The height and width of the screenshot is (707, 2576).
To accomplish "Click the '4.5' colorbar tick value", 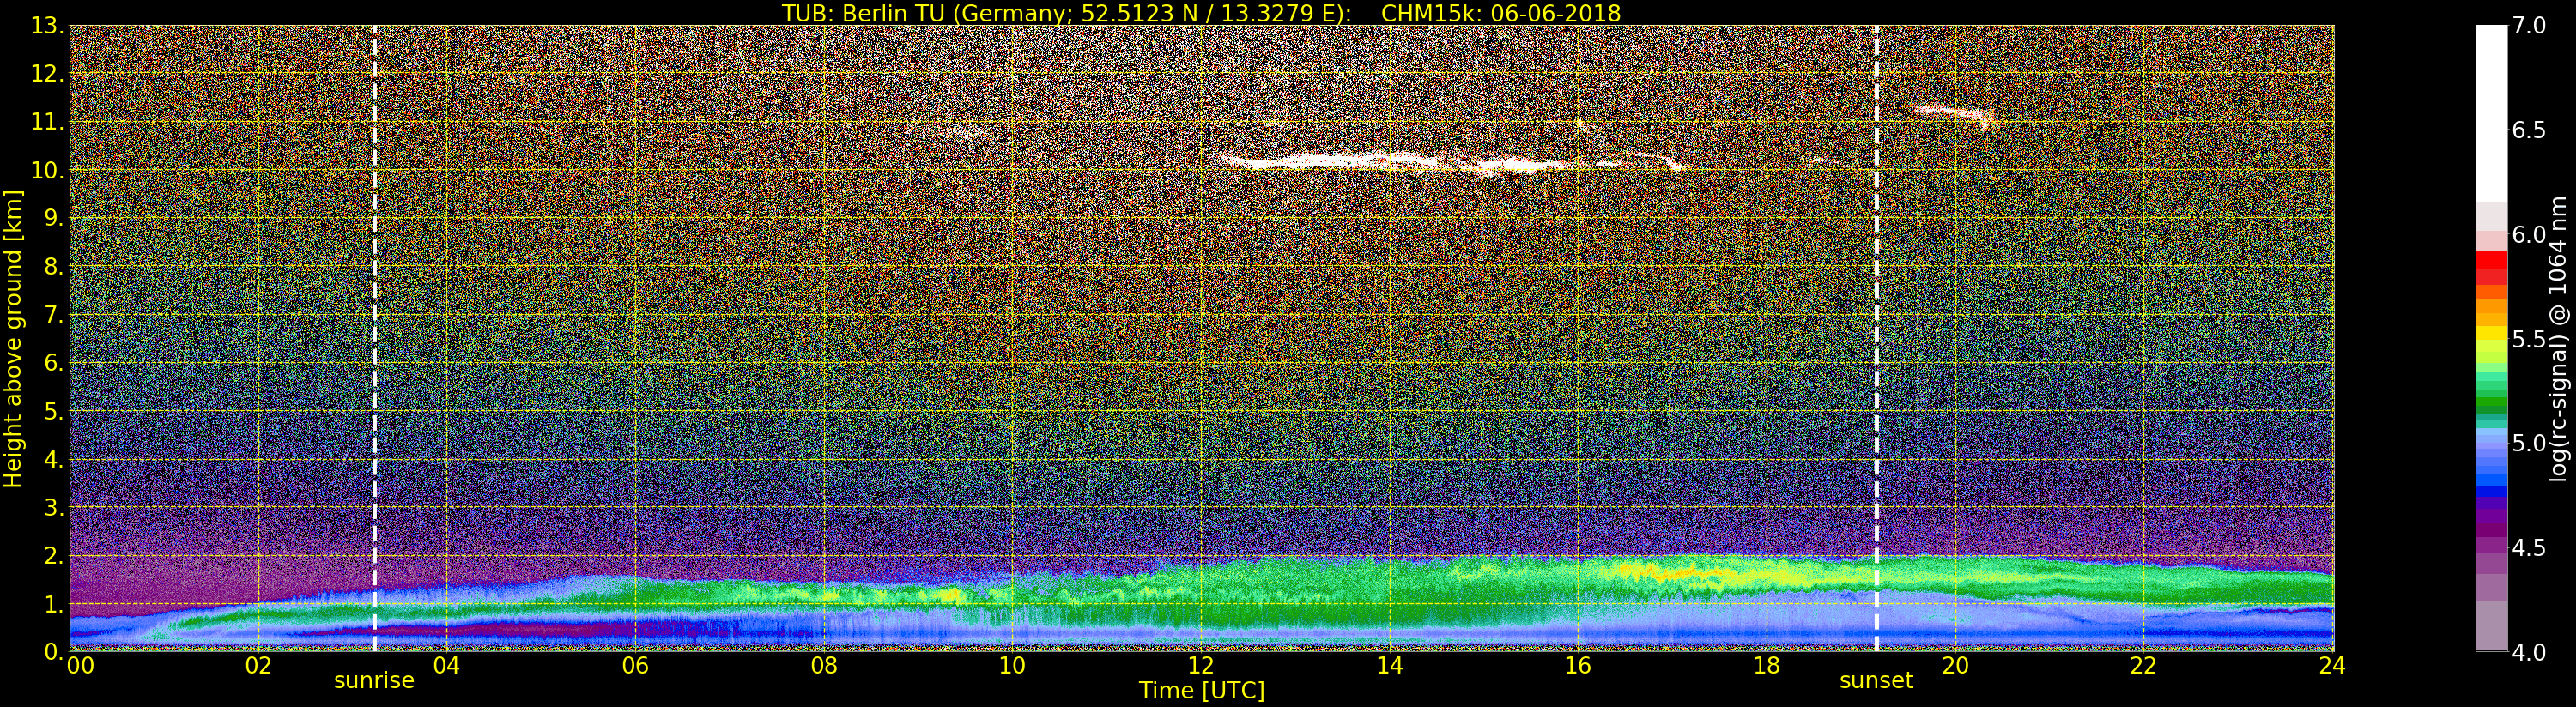I will (2528, 548).
